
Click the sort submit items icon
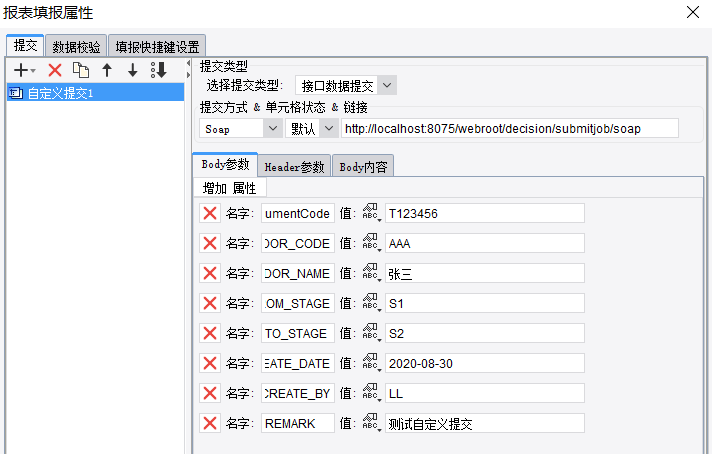pyautogui.click(x=159, y=70)
